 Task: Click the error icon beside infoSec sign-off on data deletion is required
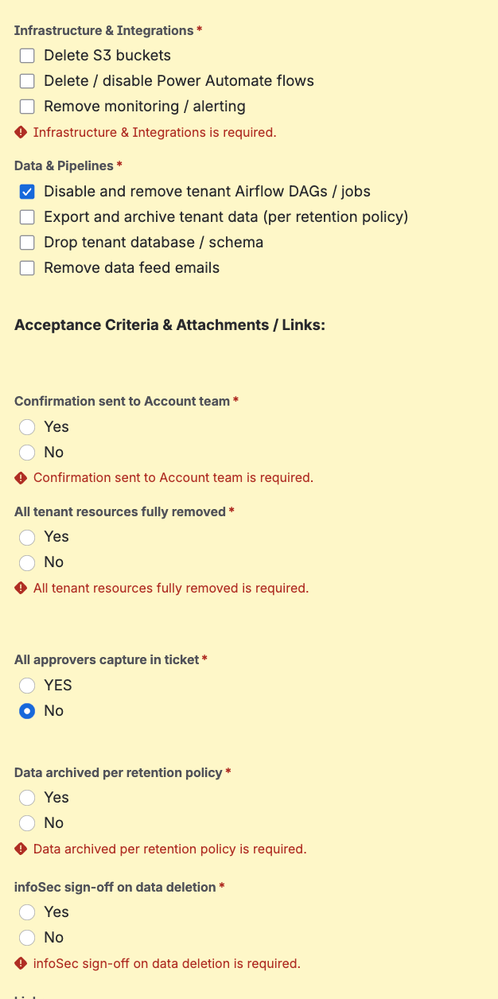point(20,963)
